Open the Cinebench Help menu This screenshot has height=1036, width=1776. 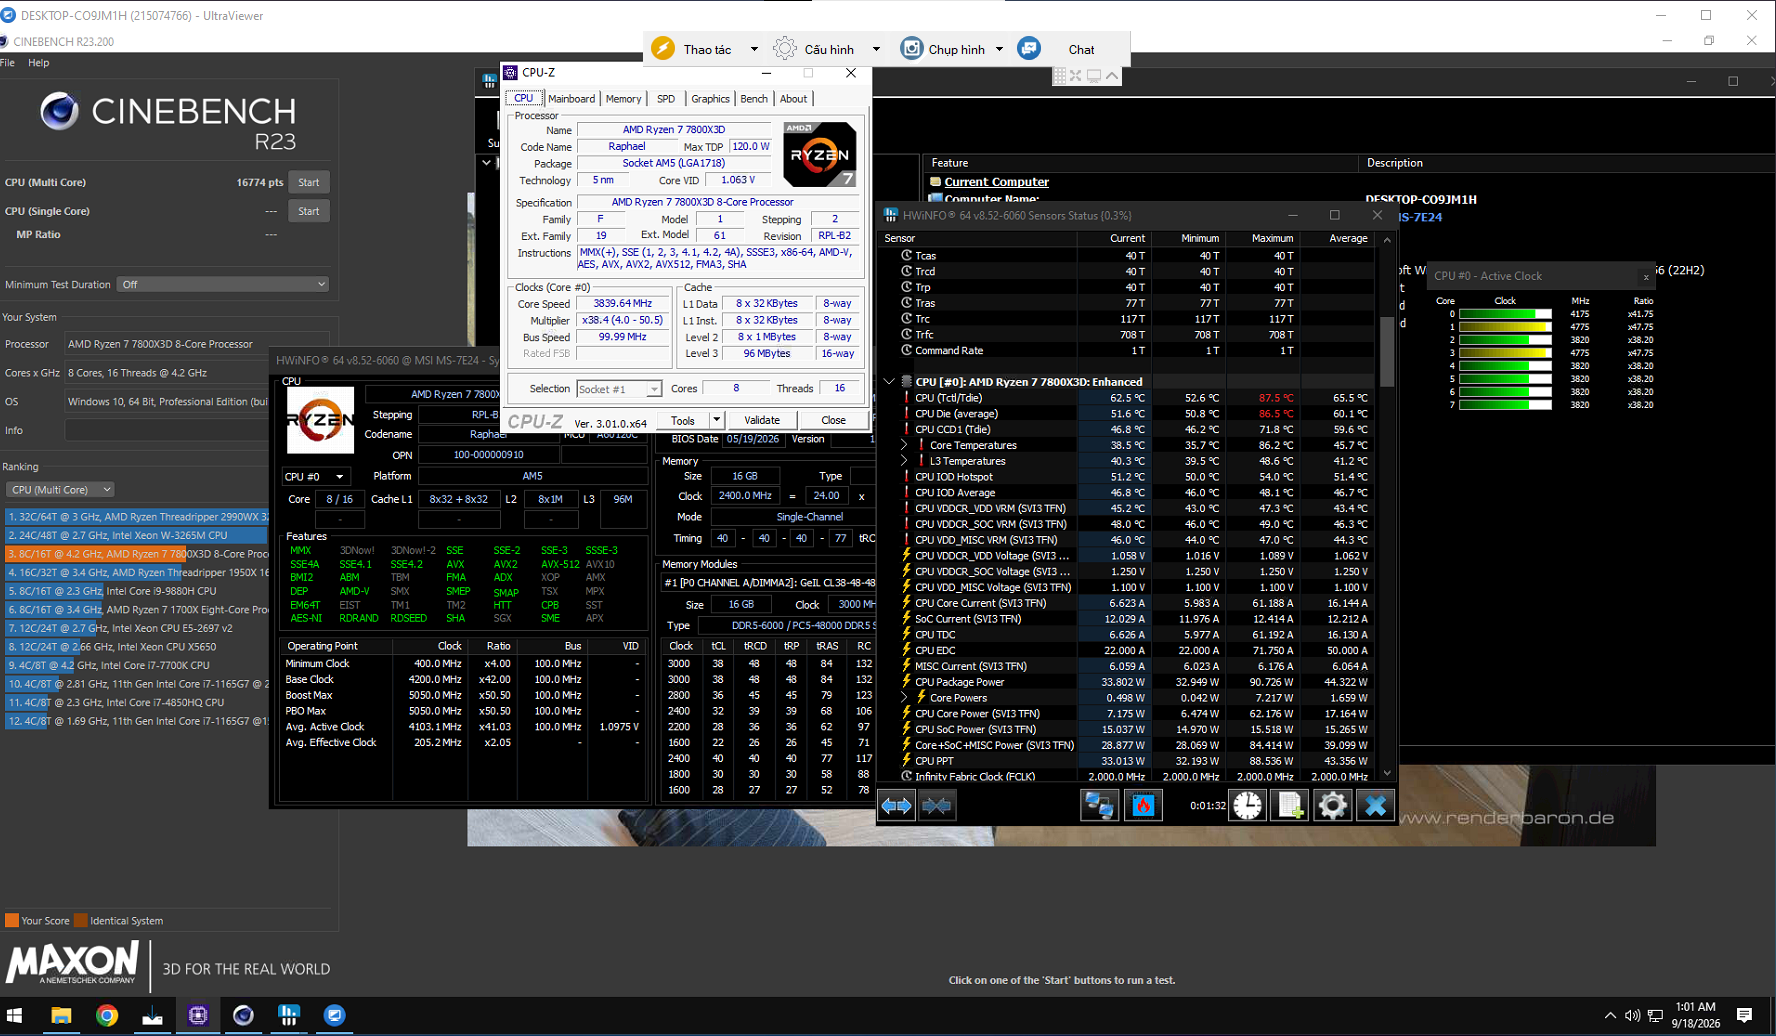(x=39, y=63)
